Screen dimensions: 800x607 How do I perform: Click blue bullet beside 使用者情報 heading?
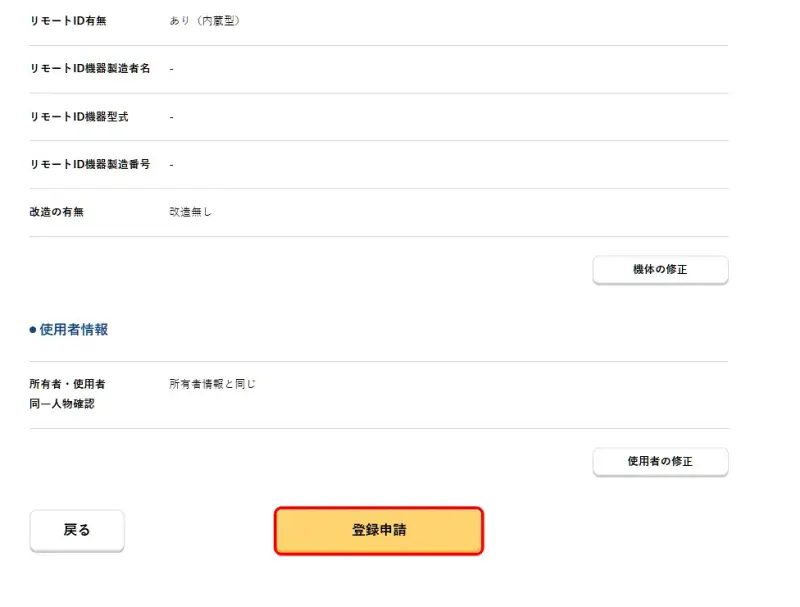(x=33, y=330)
